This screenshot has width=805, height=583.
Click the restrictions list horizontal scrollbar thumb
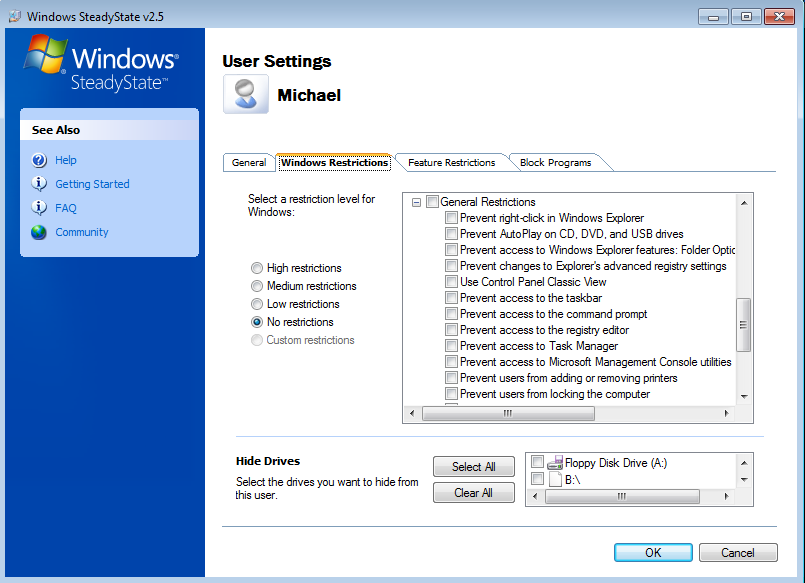(508, 413)
